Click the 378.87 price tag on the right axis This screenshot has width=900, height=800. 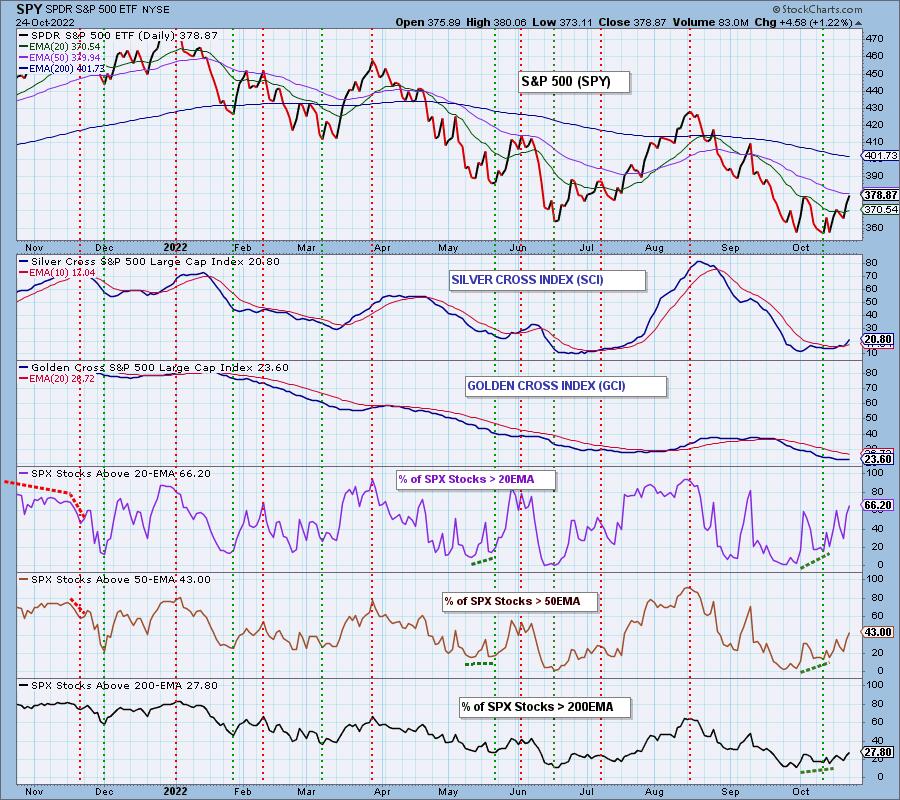880,195
